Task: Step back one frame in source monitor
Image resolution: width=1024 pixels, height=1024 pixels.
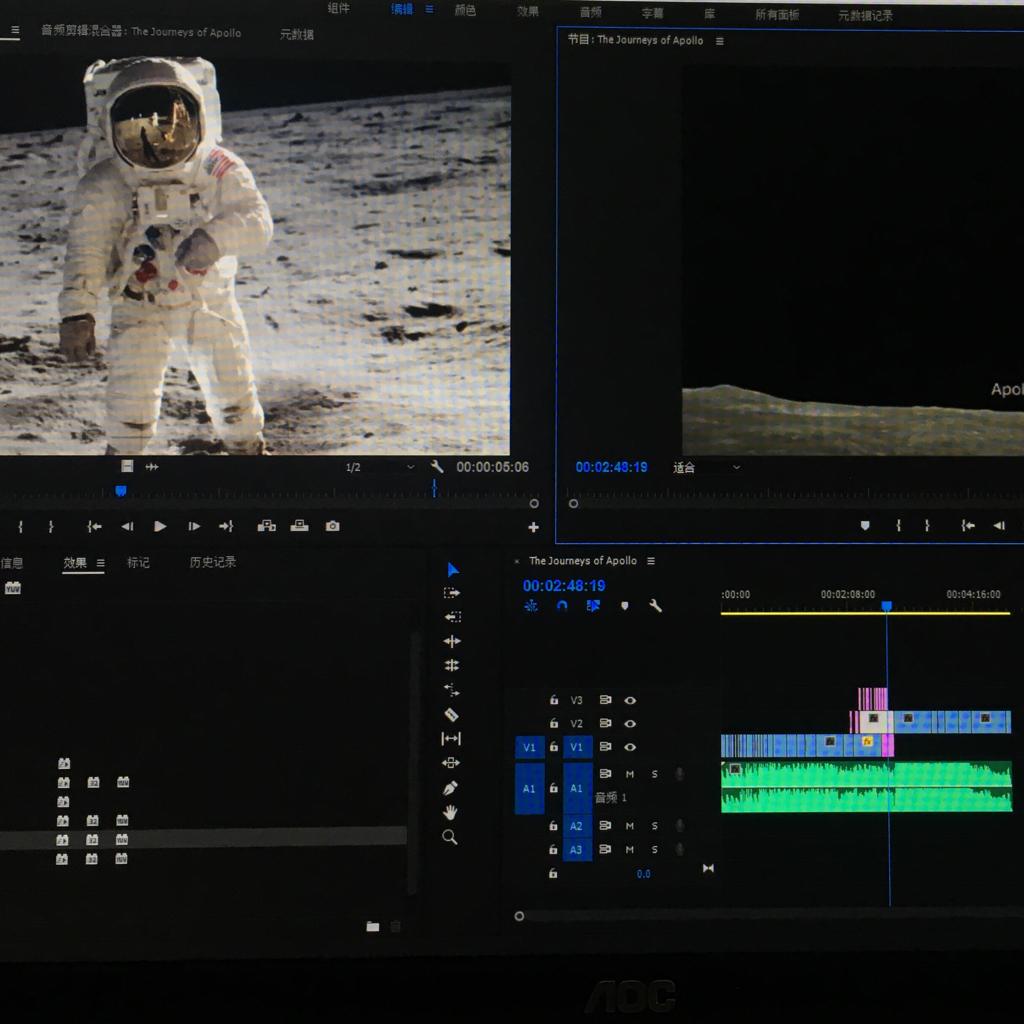Action: click(x=127, y=526)
